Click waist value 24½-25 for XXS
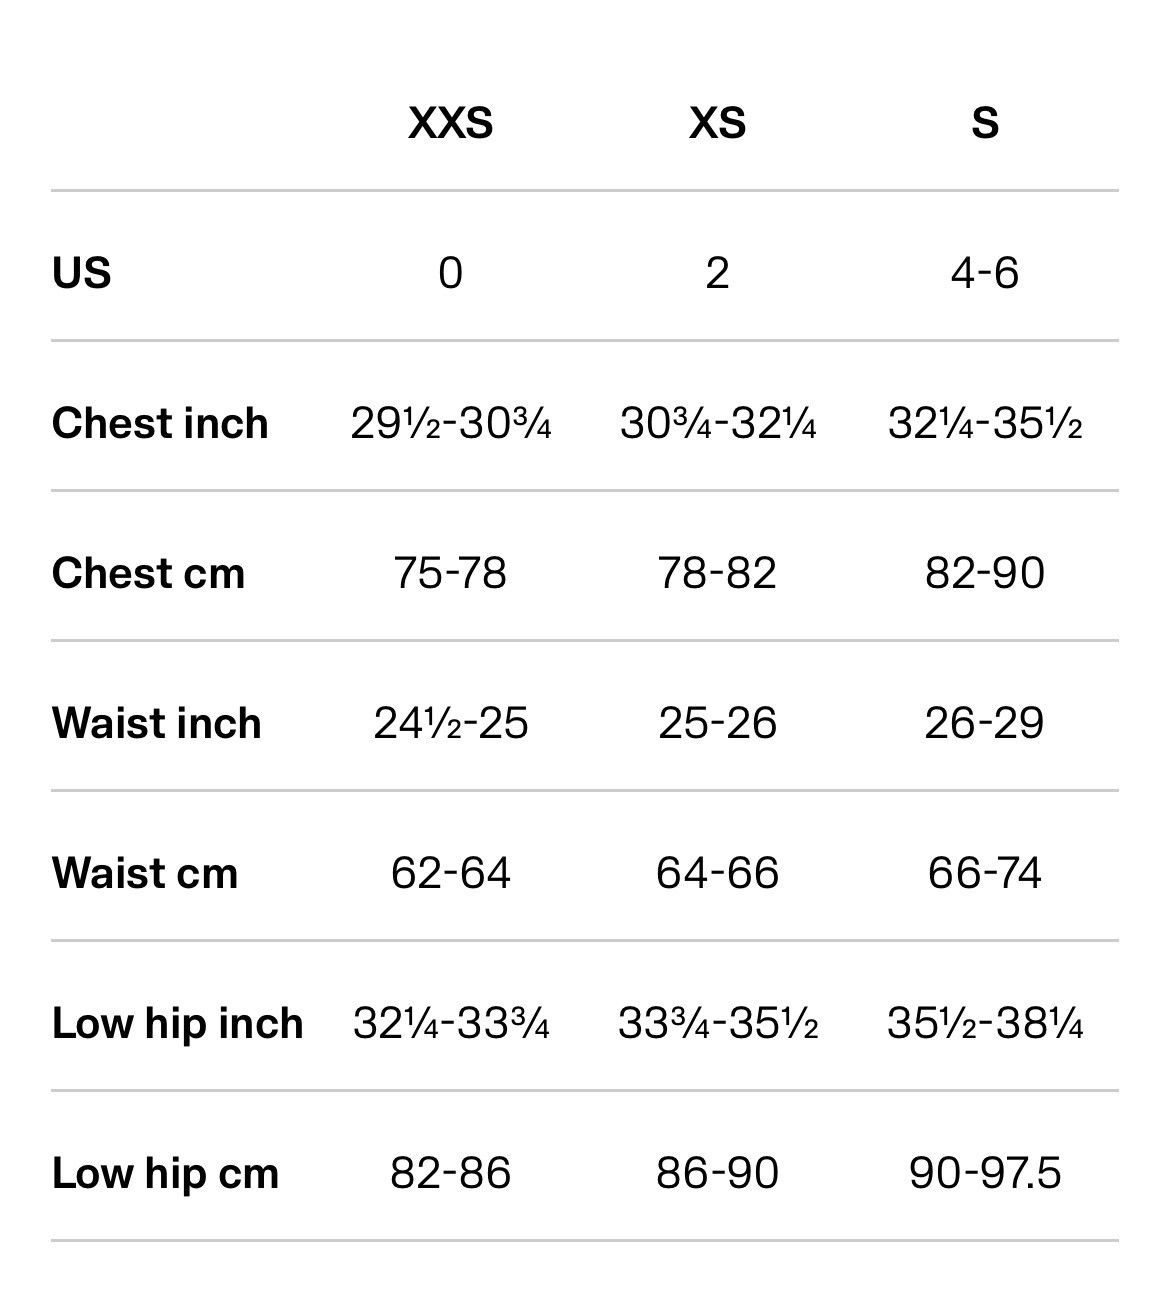 (450, 723)
